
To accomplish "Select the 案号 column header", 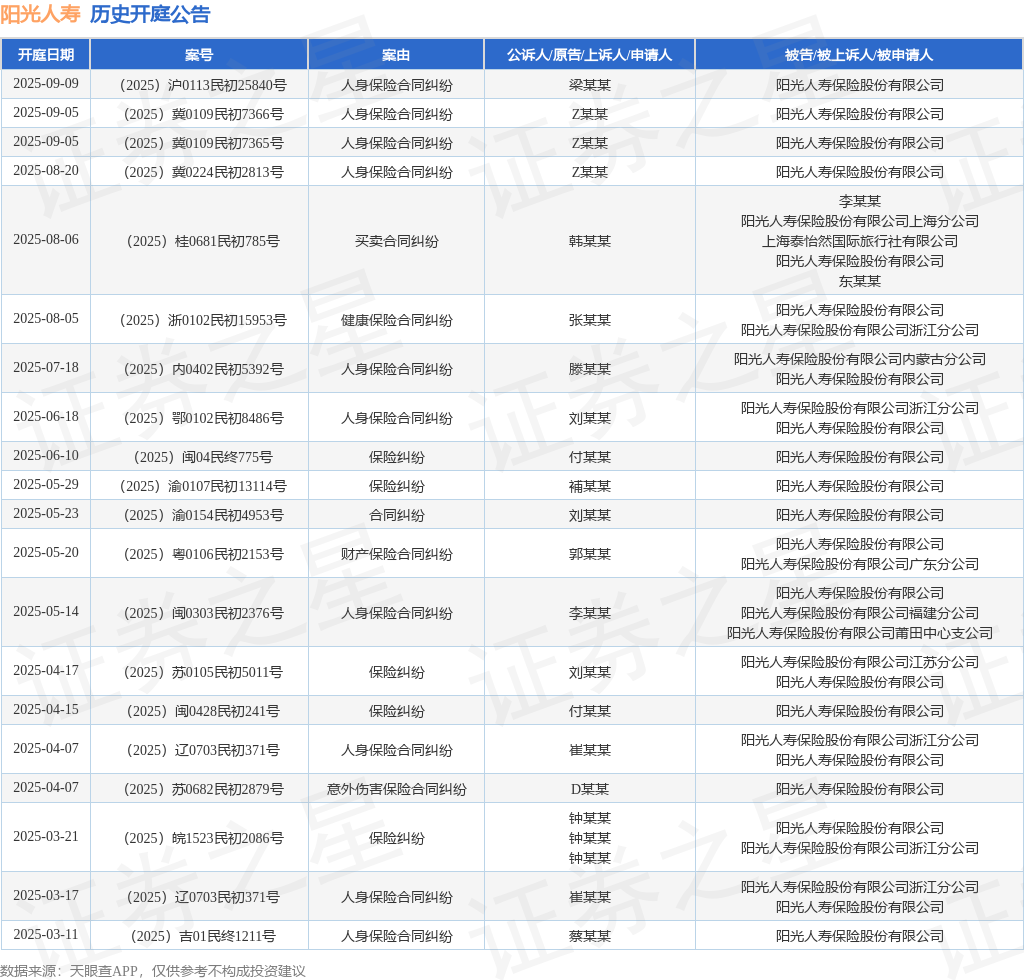I will click(x=199, y=55).
